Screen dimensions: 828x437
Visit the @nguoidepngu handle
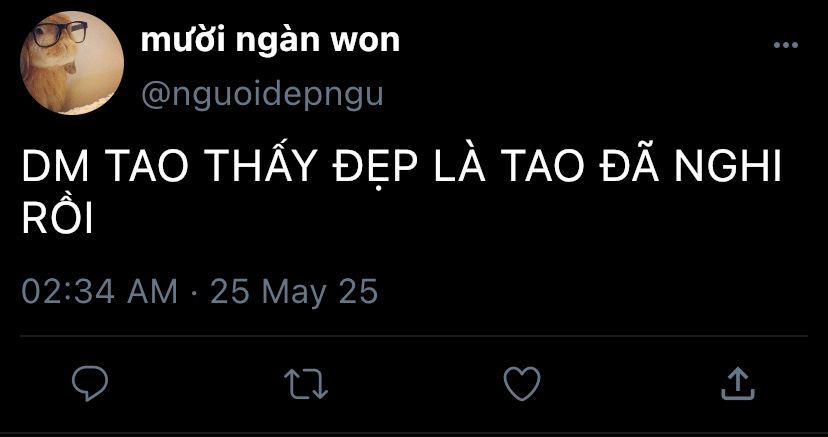pyautogui.click(x=262, y=96)
